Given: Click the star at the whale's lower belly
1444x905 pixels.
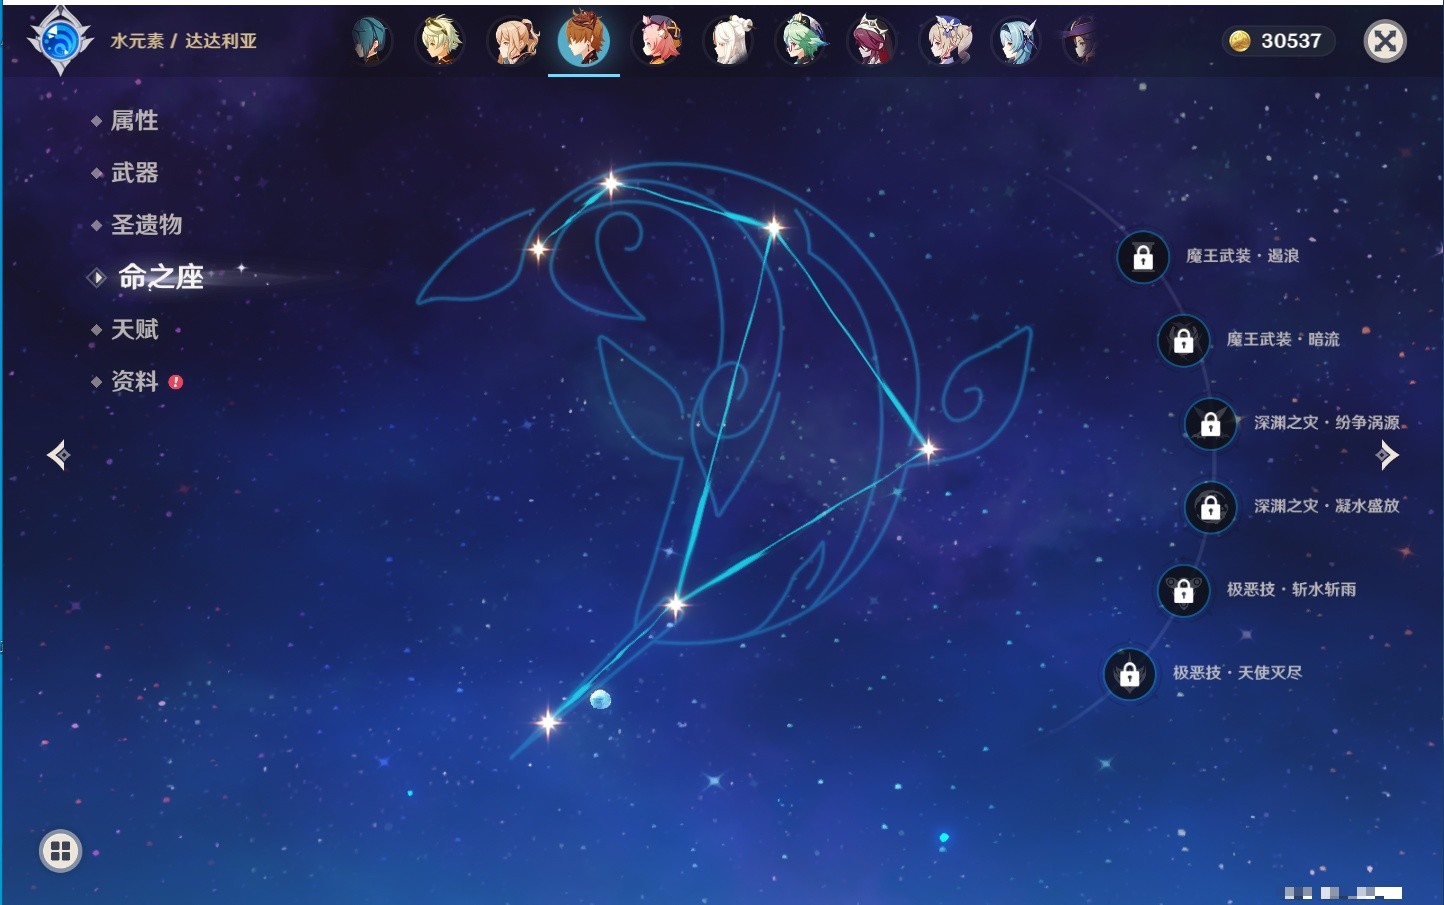Looking at the screenshot, I should coord(676,604).
